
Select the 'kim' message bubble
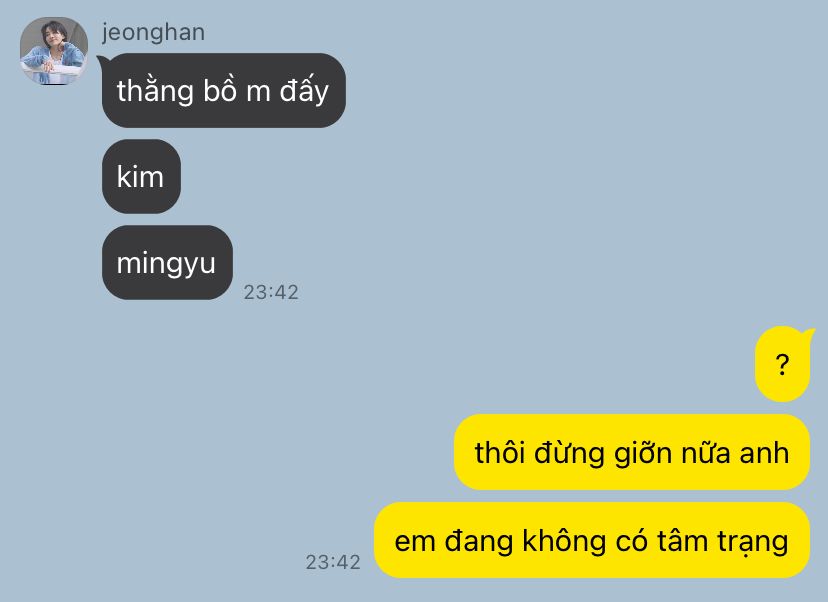(141, 176)
